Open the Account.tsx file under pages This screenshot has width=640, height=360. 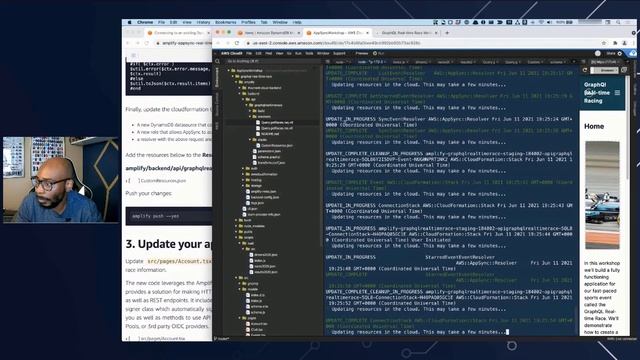click(x=257, y=324)
